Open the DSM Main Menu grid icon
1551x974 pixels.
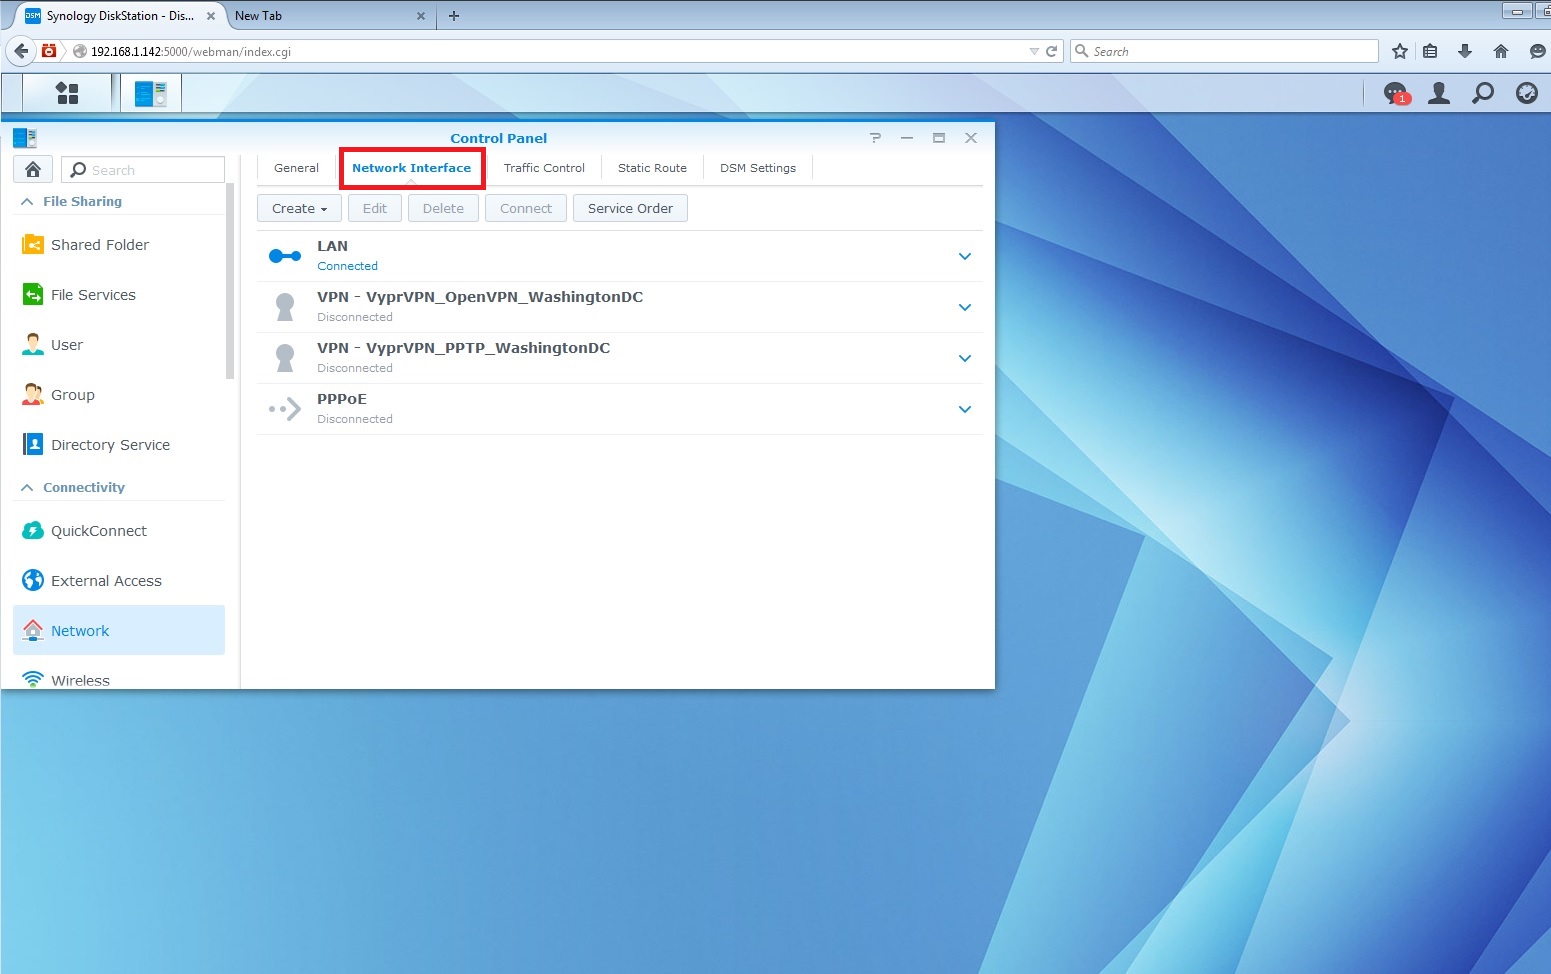pyautogui.click(x=67, y=93)
